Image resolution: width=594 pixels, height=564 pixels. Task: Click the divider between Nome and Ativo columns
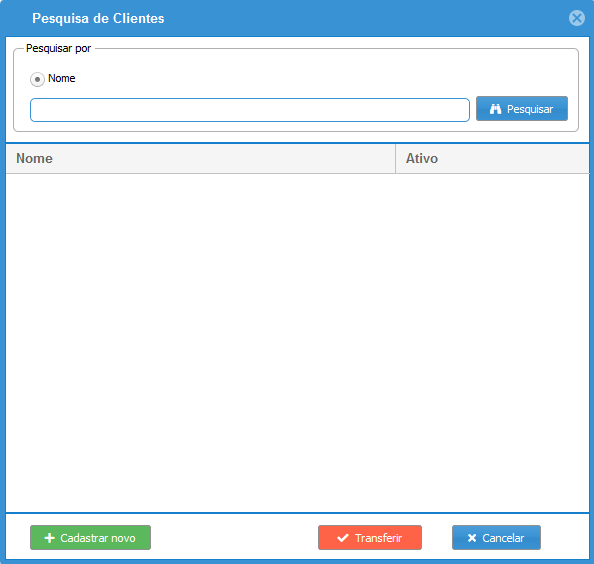(x=395, y=158)
